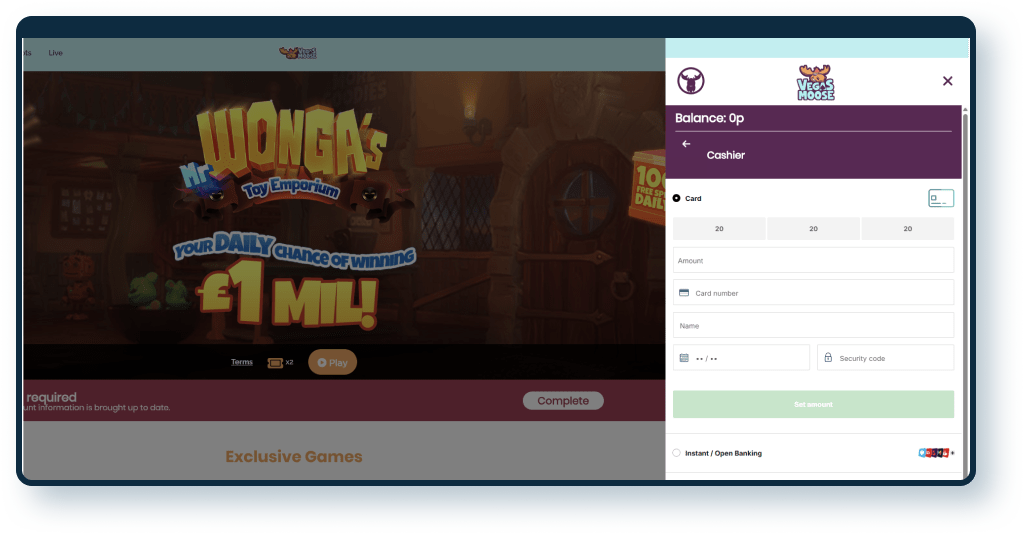Click the green Set amount button
The height and width of the screenshot is (534, 1024).
click(813, 404)
